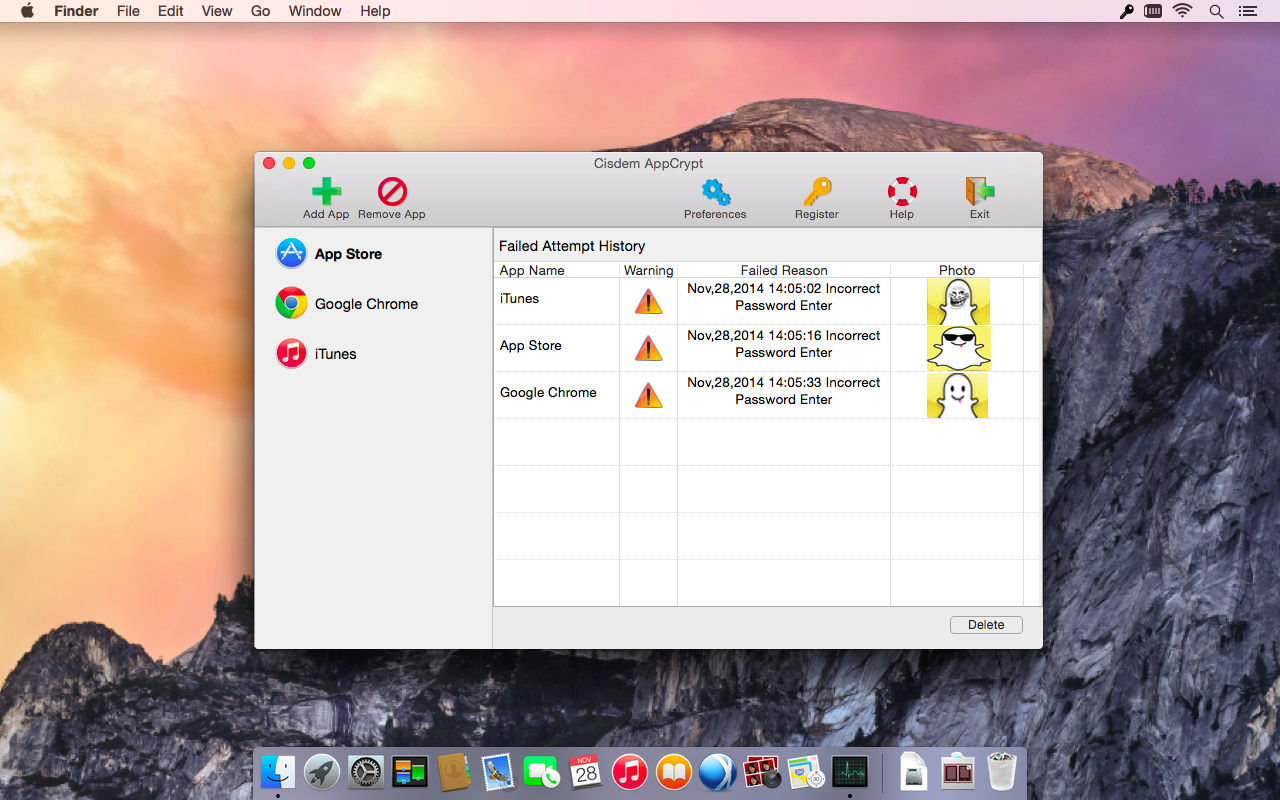Click the 14:05:16 Incorrect Password Enter entry
Viewport: 1280px width, 800px height.
click(x=784, y=344)
